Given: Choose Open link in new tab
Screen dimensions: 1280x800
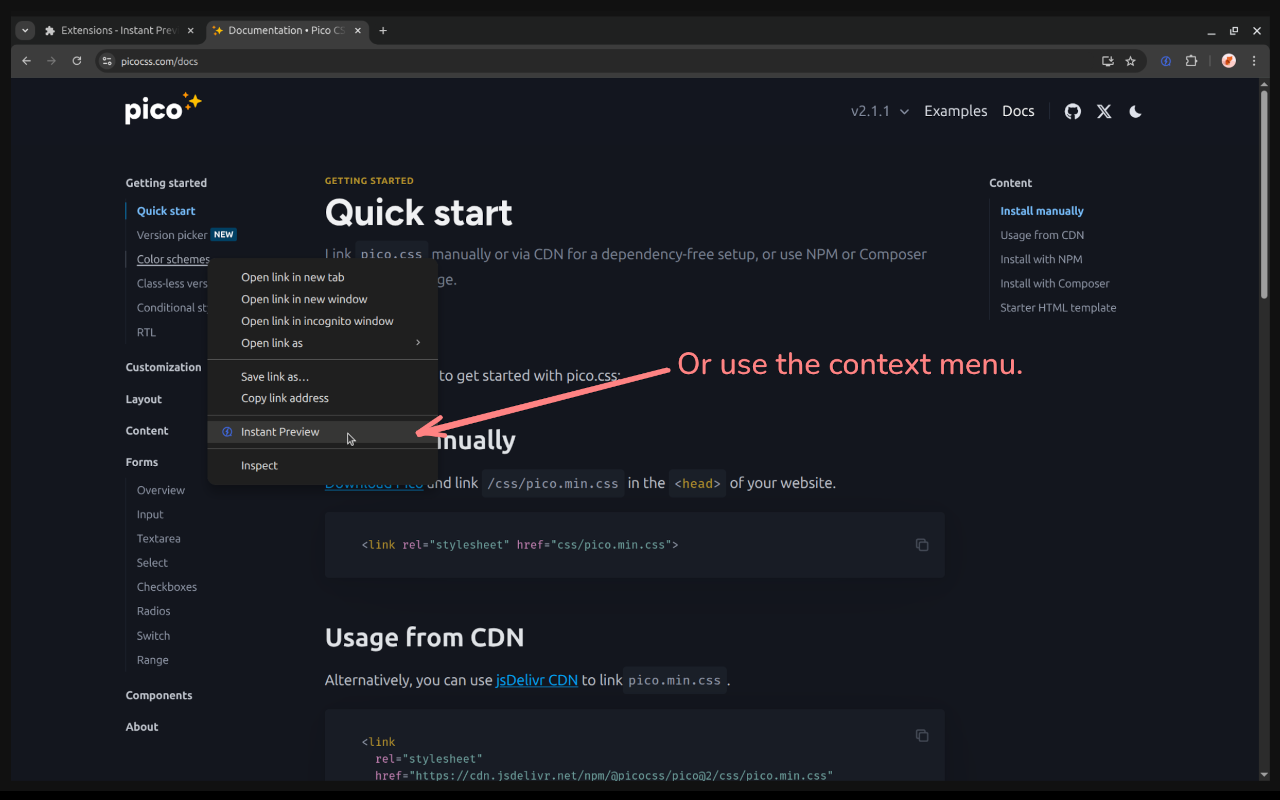Looking at the screenshot, I should tap(322, 277).
